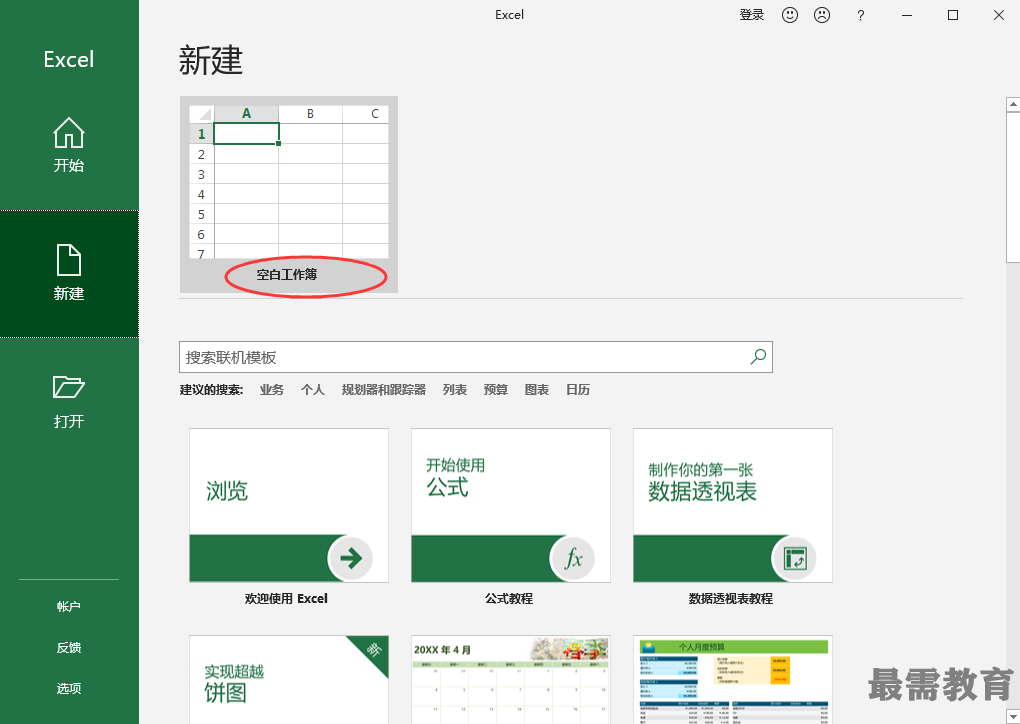The width and height of the screenshot is (1020, 724).
Task: Open 帐户 account page
Action: pos(69,606)
